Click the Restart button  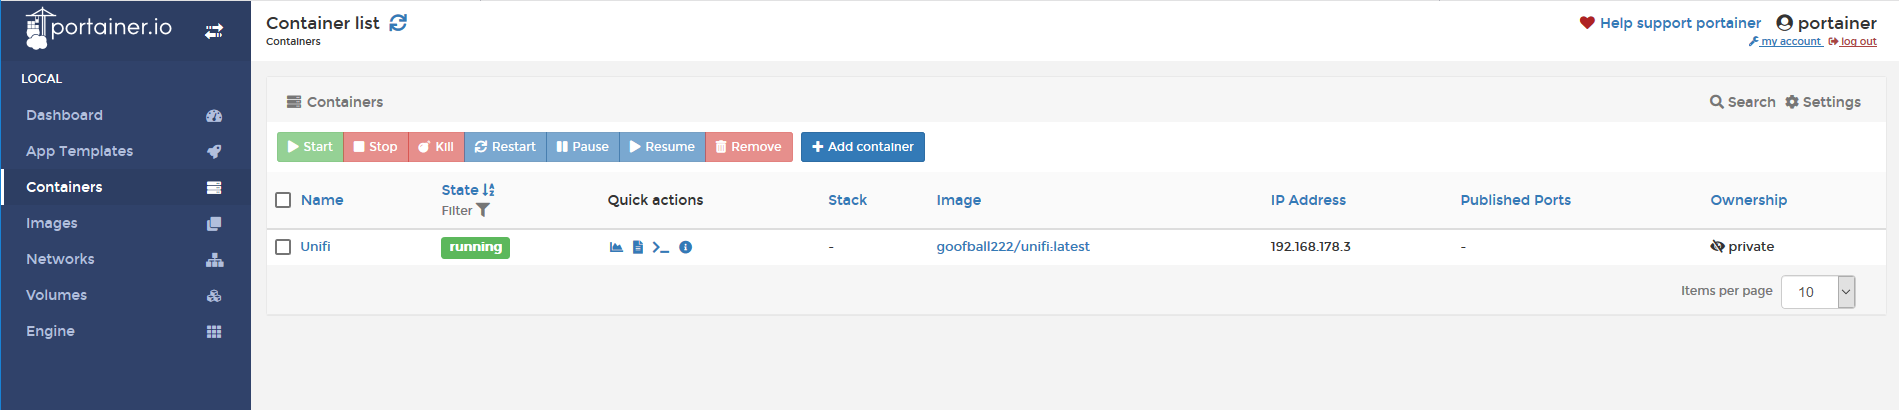(505, 147)
